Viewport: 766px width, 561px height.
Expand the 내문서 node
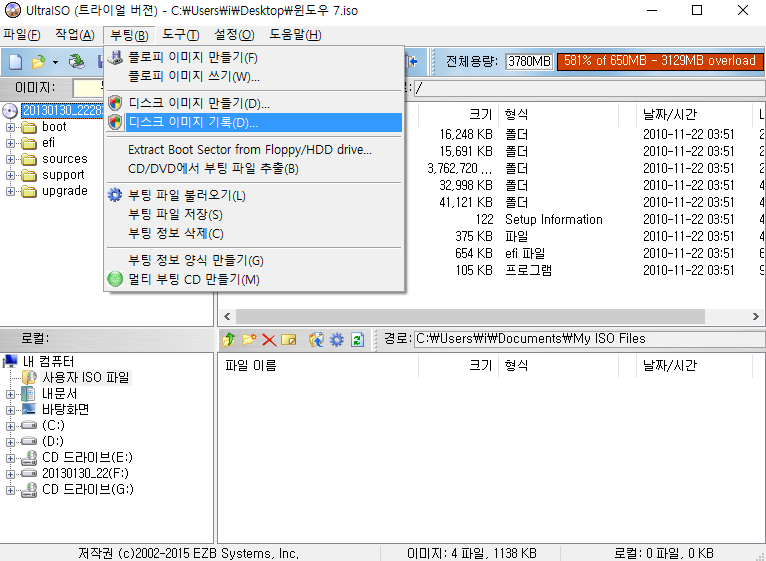click(x=10, y=394)
